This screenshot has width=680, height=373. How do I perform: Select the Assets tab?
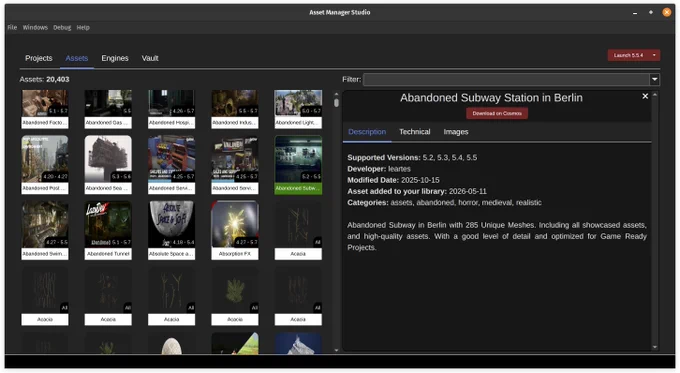pyautogui.click(x=77, y=58)
